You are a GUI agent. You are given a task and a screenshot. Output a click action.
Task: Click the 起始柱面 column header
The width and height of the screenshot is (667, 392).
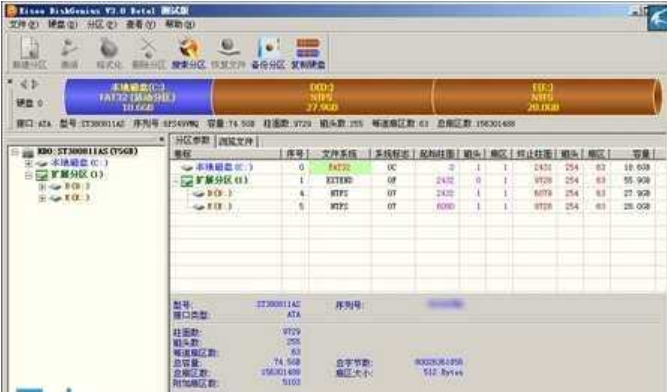pyautogui.click(x=437, y=154)
